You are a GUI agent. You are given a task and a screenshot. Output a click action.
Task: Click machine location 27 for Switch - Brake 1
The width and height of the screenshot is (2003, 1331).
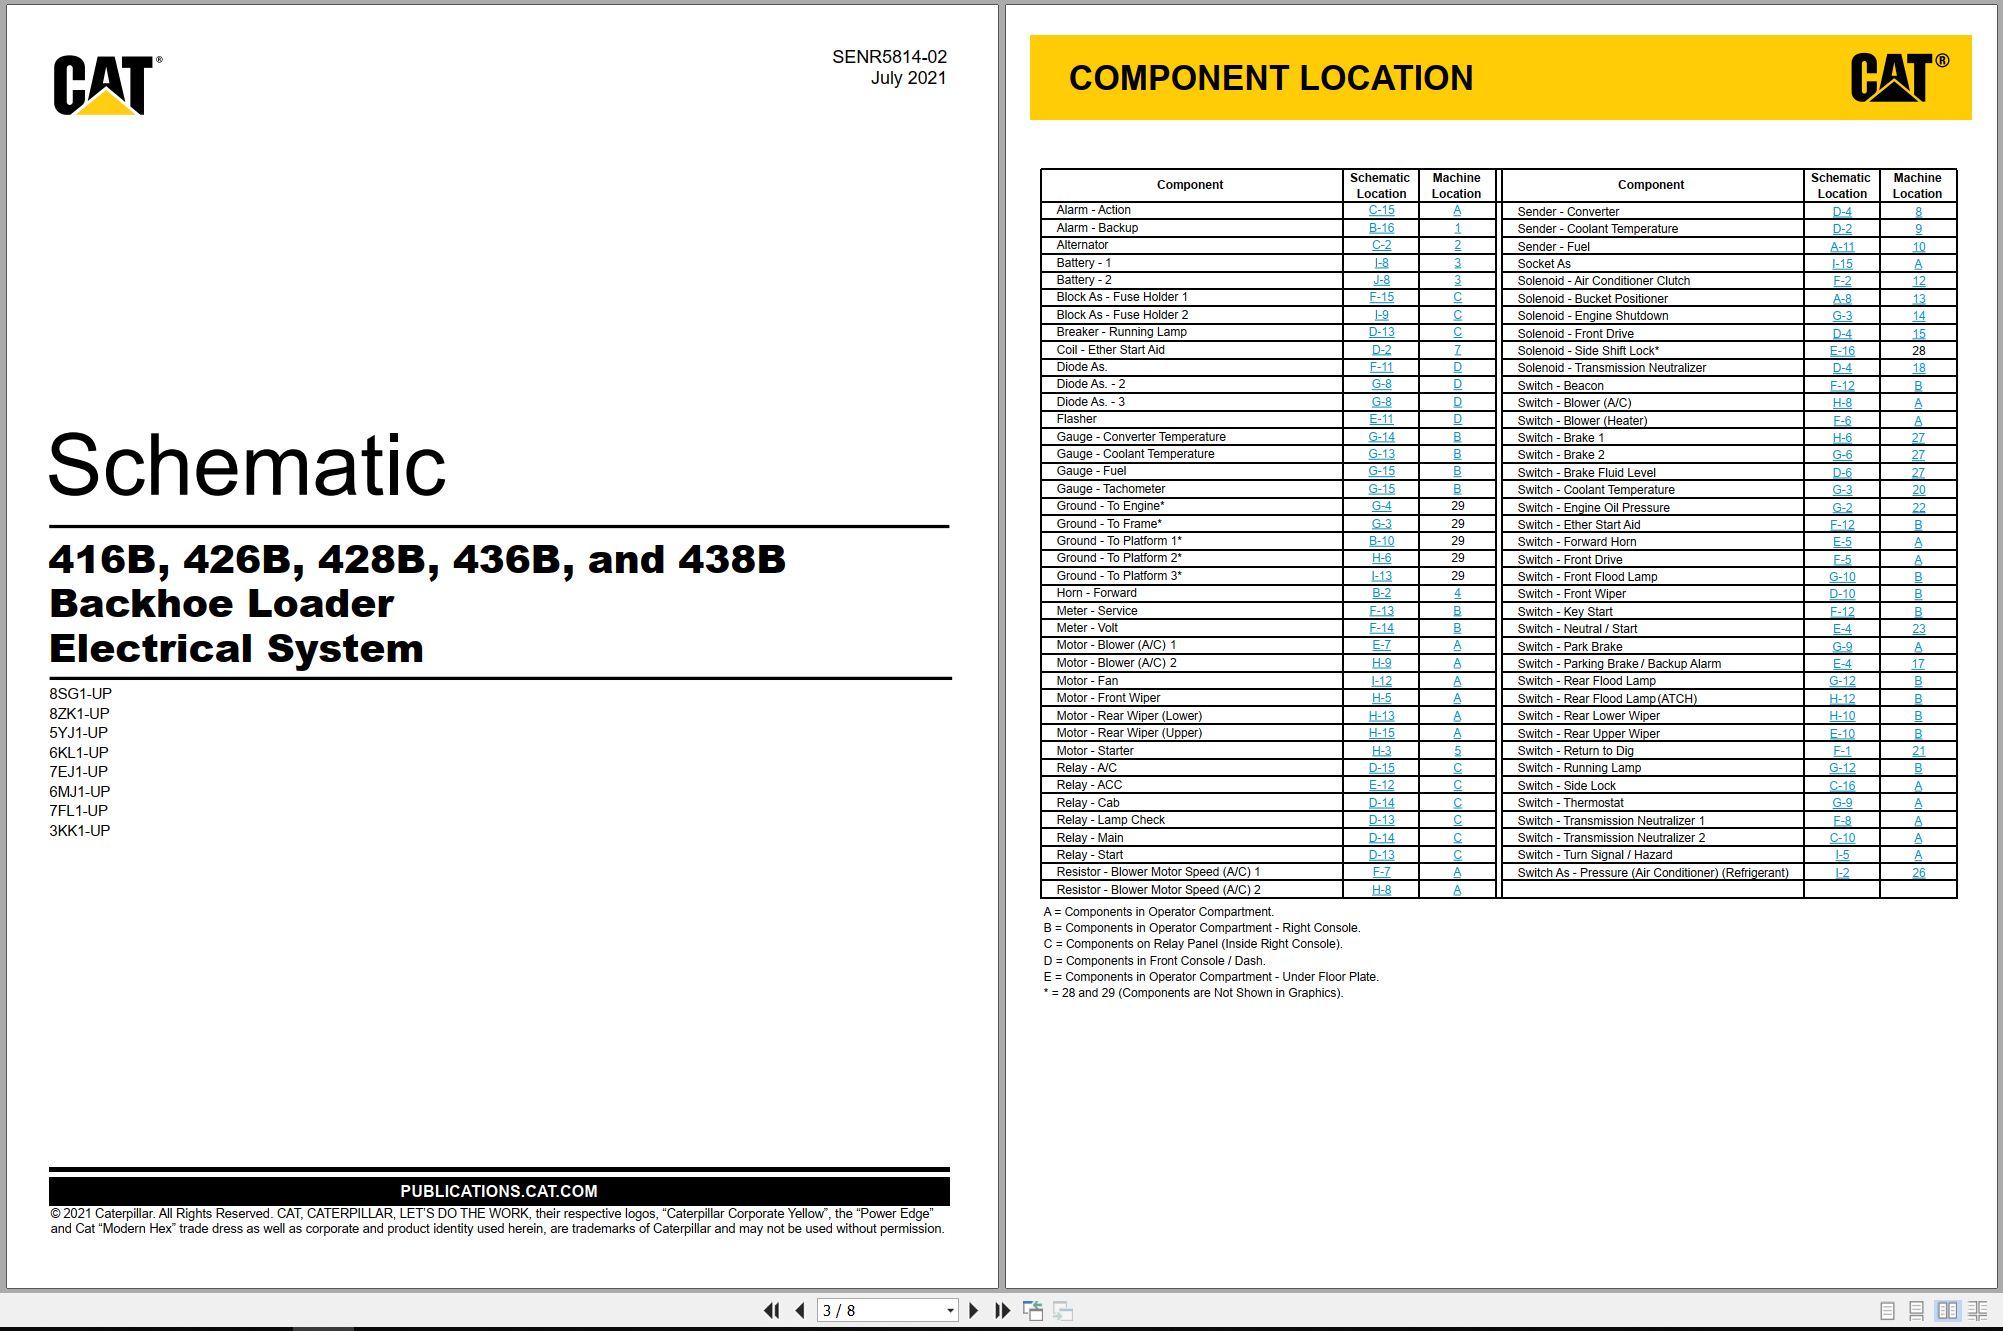[x=1918, y=438]
